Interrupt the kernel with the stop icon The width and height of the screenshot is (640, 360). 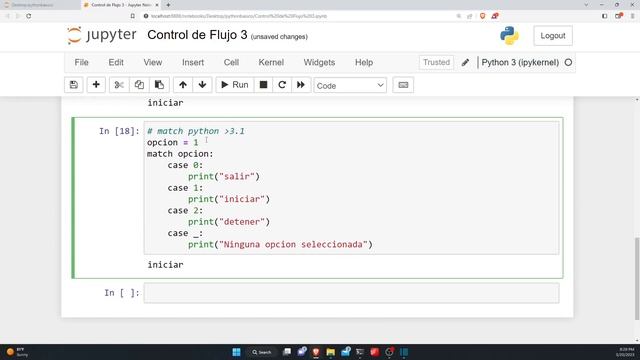pyautogui.click(x=263, y=85)
